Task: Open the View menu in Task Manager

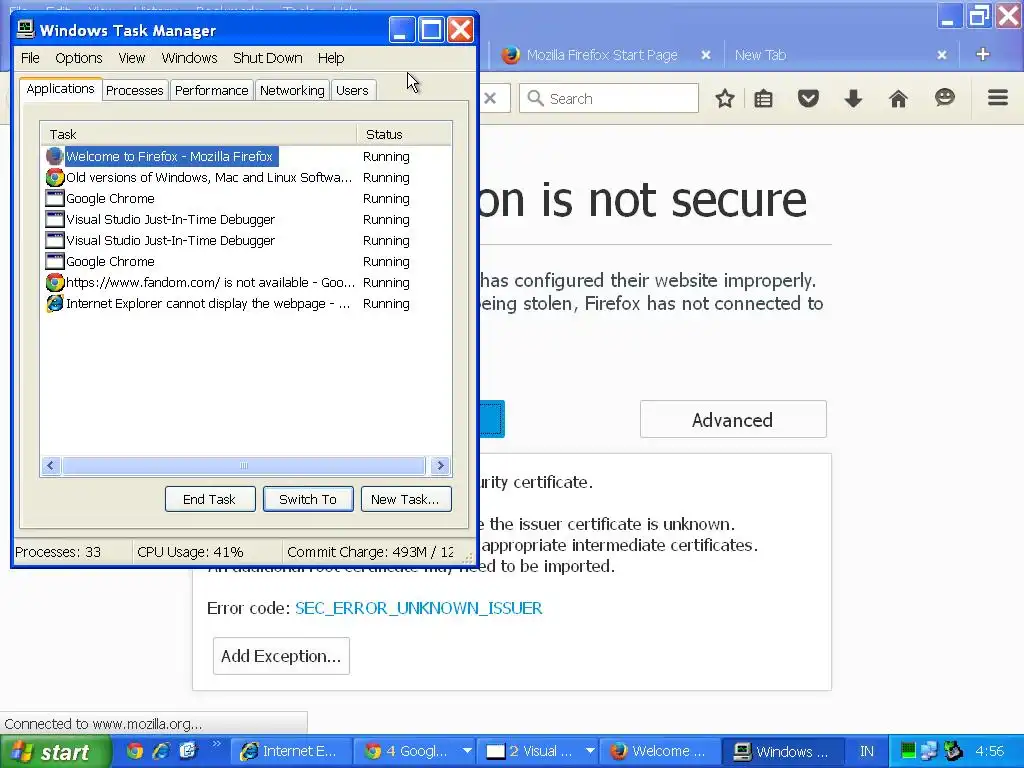Action: point(131,58)
